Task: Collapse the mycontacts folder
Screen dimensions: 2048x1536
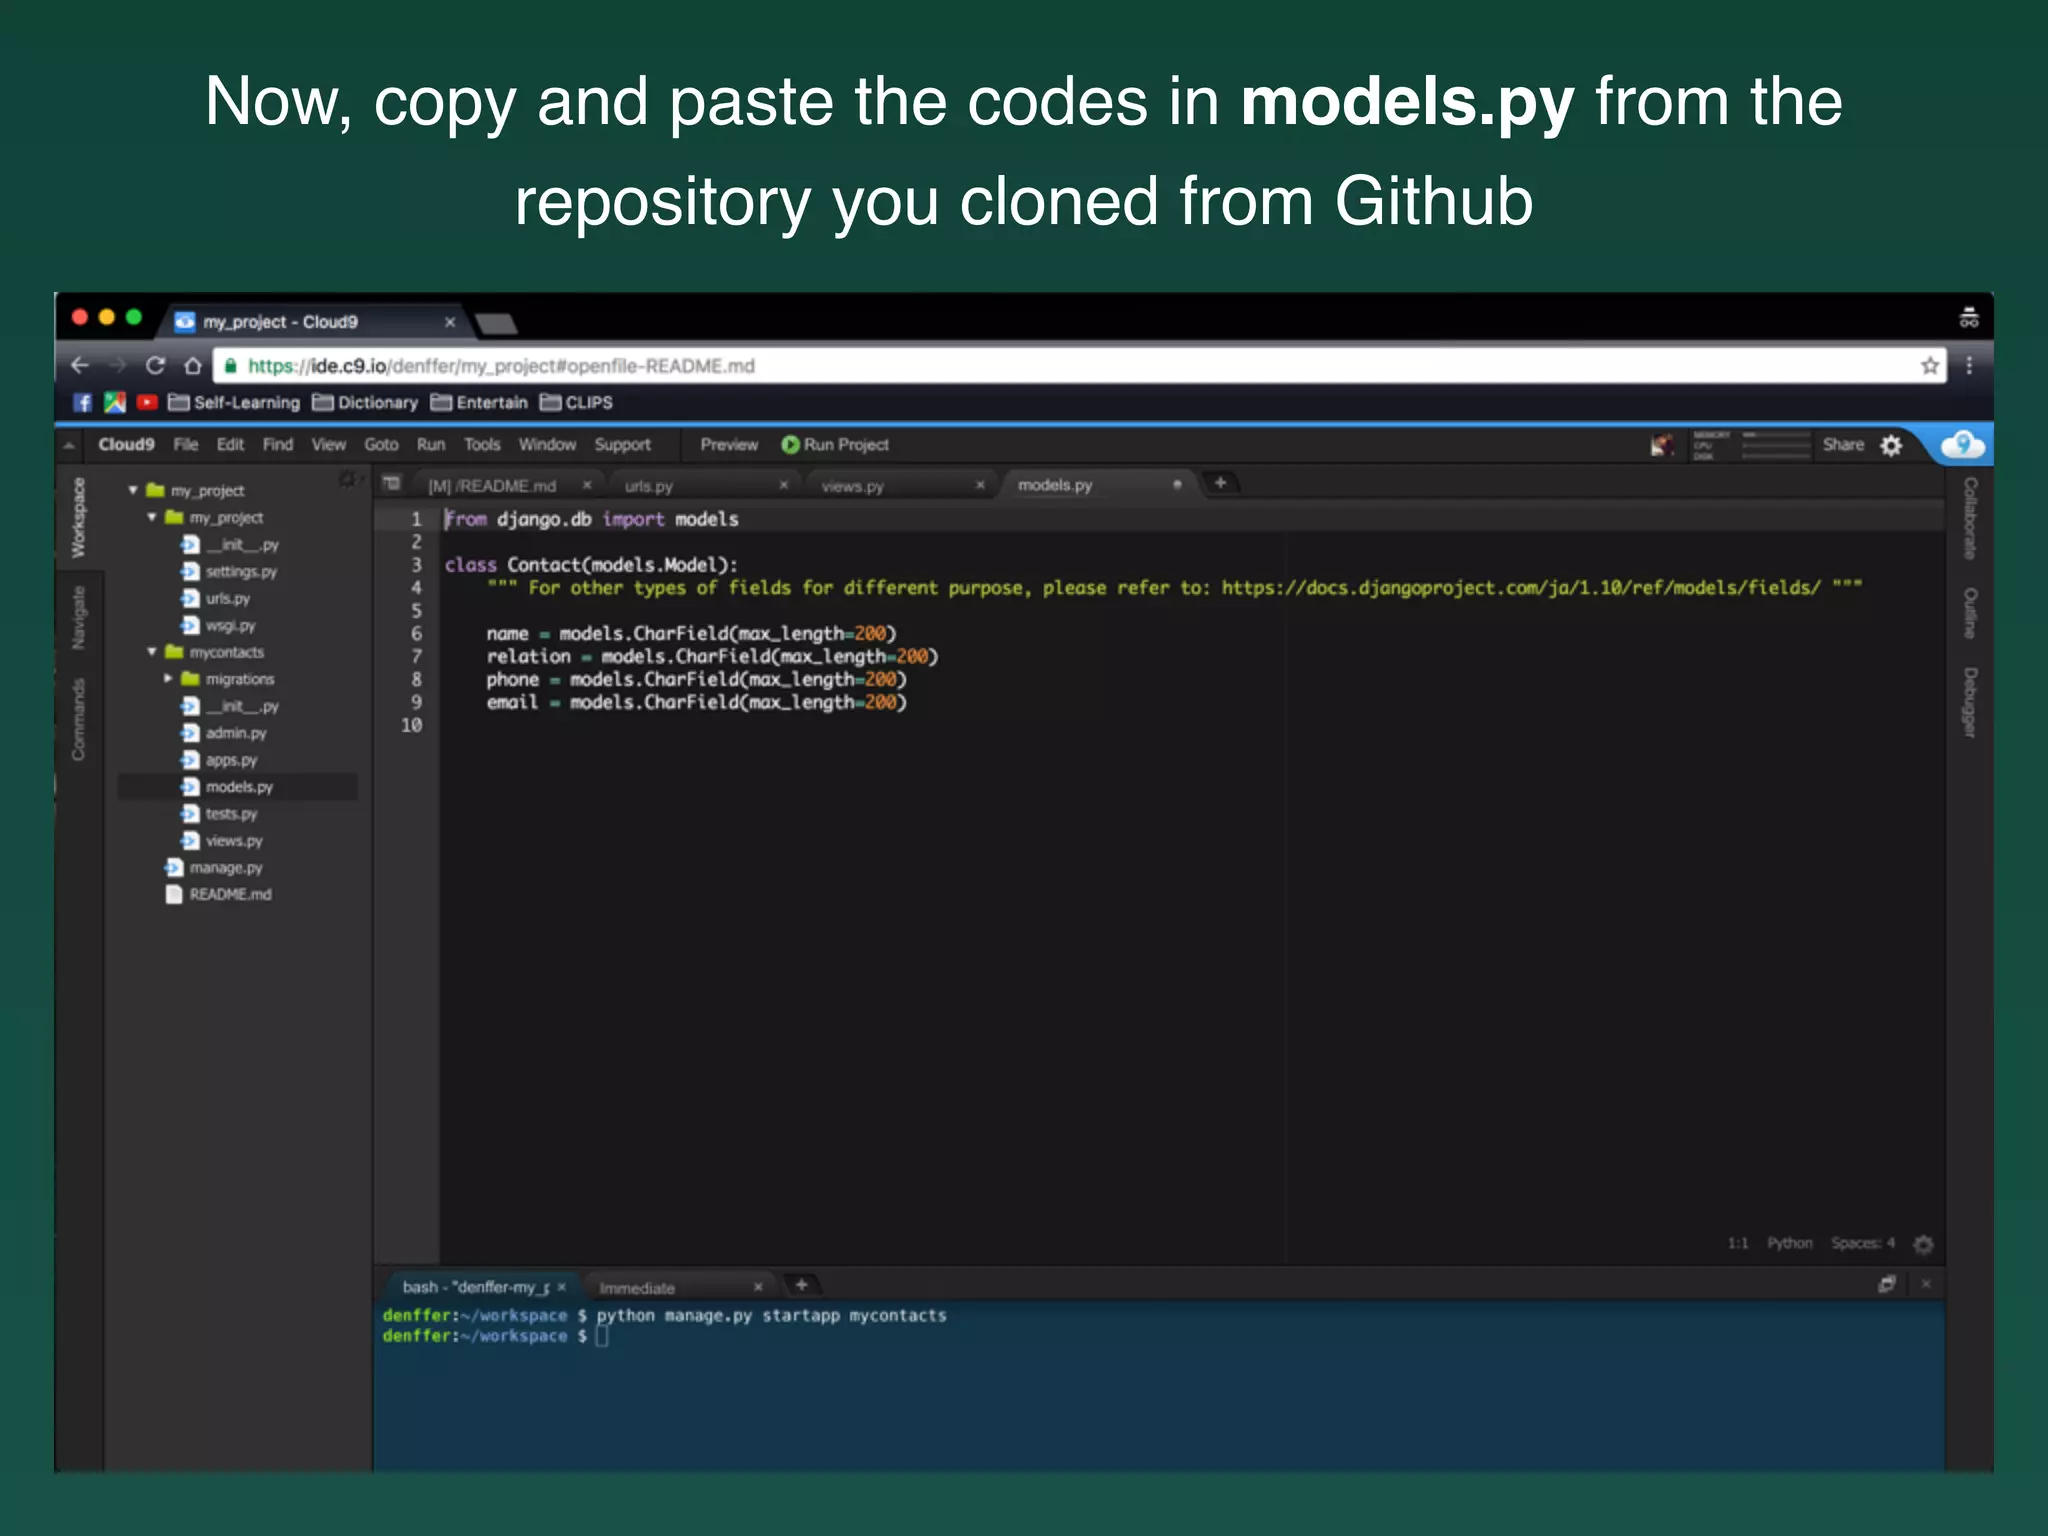Action: (152, 652)
